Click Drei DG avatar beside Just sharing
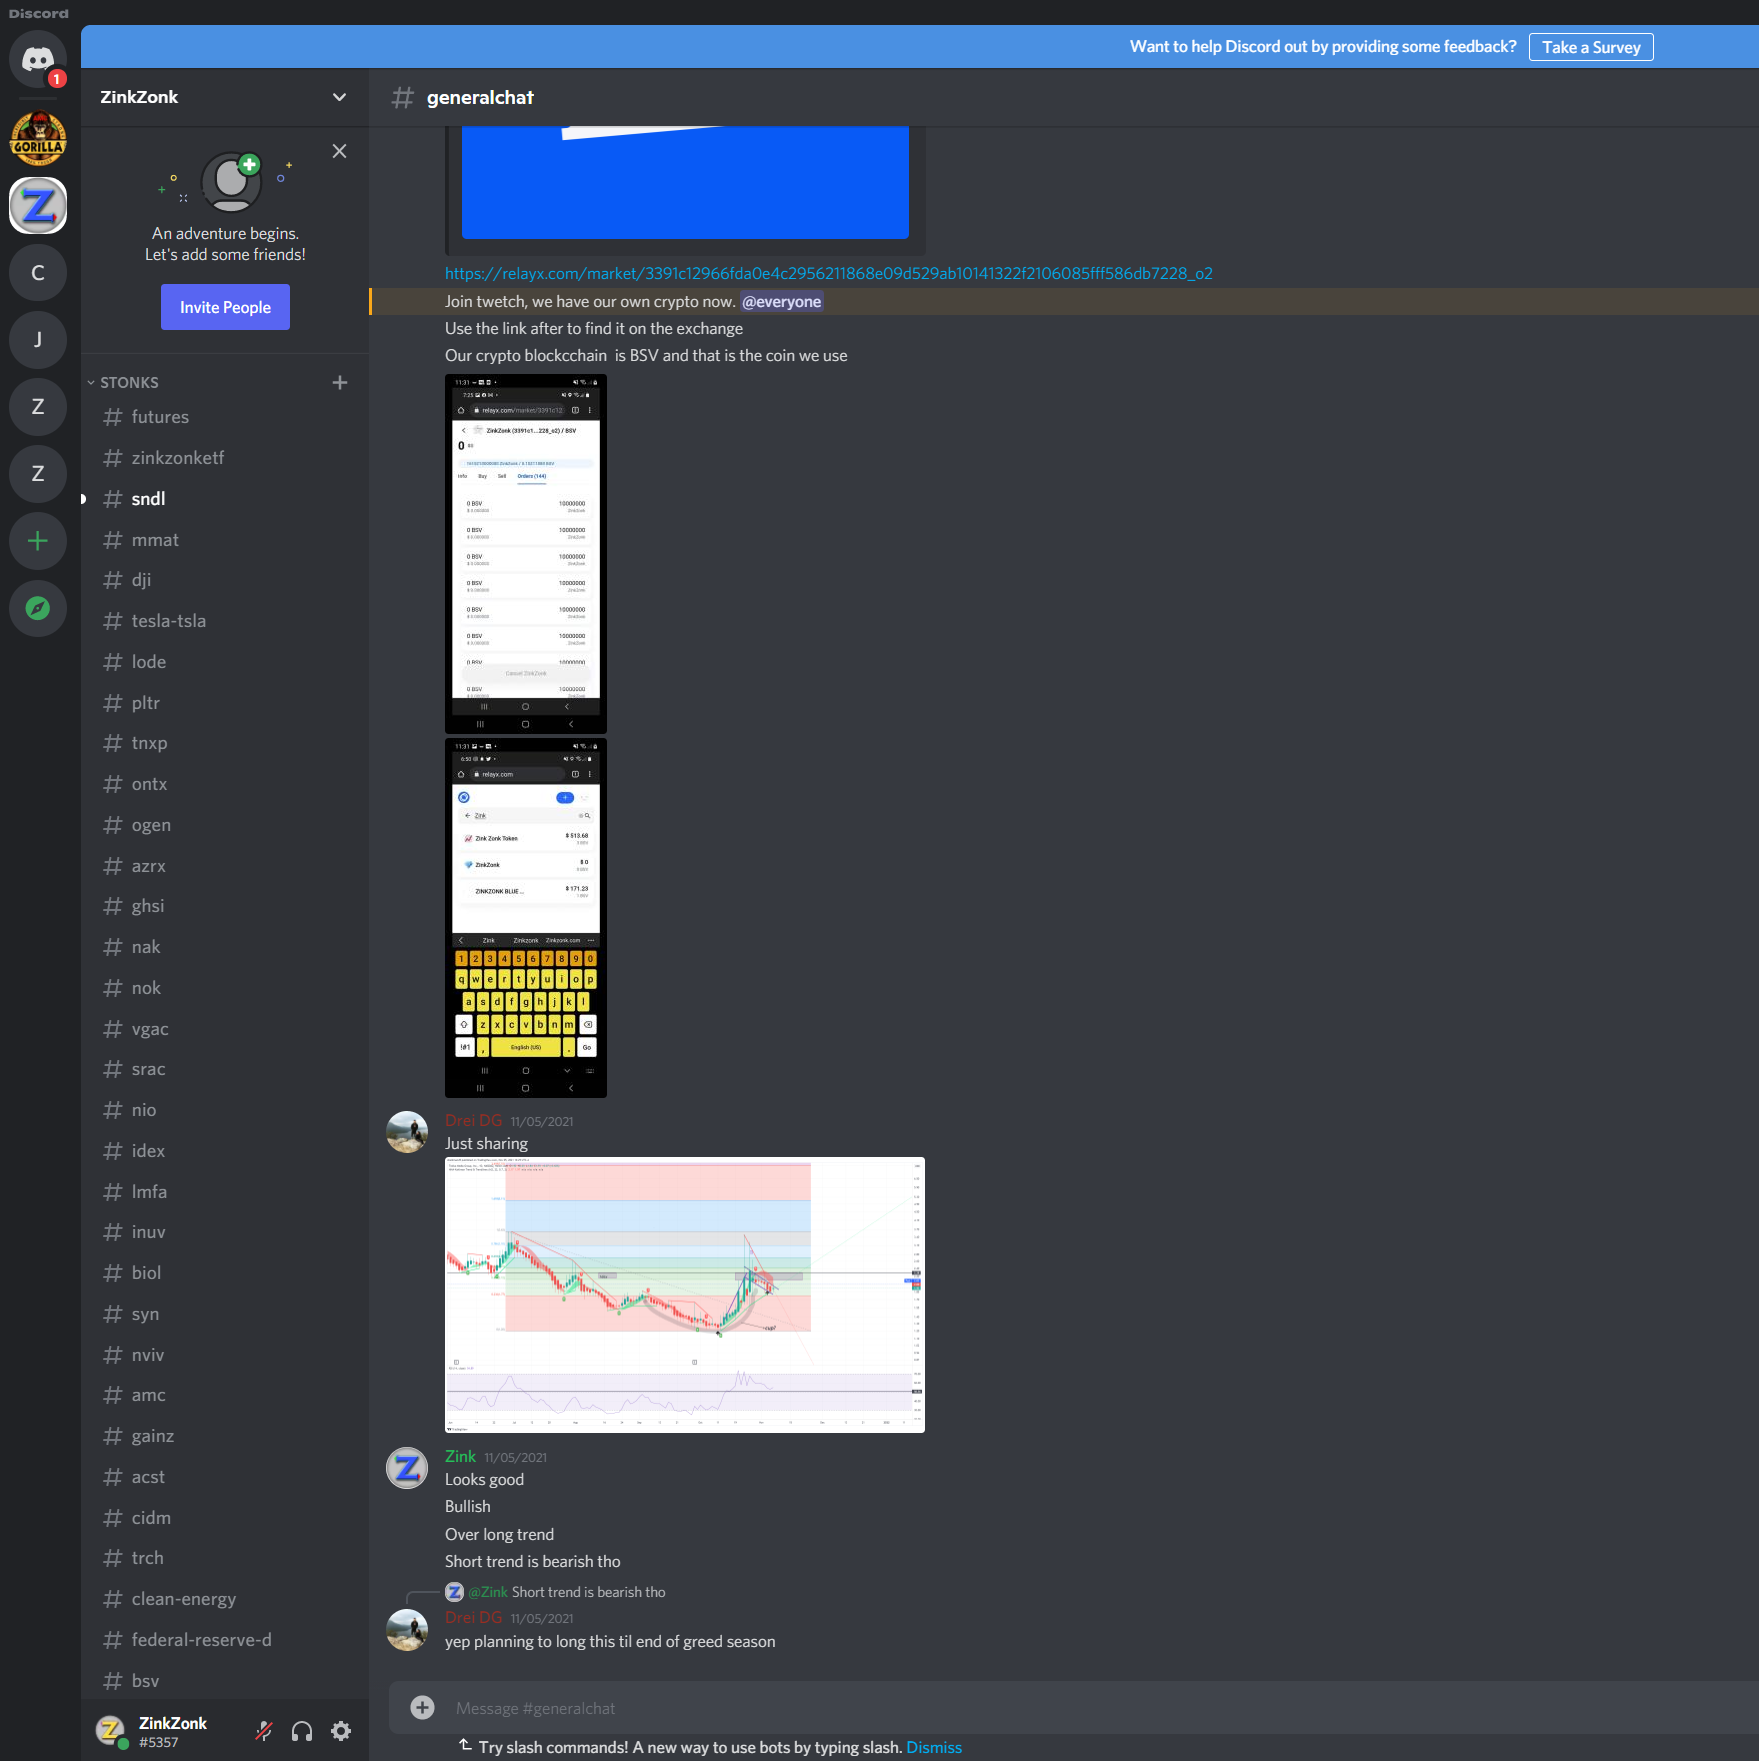 407,1132
